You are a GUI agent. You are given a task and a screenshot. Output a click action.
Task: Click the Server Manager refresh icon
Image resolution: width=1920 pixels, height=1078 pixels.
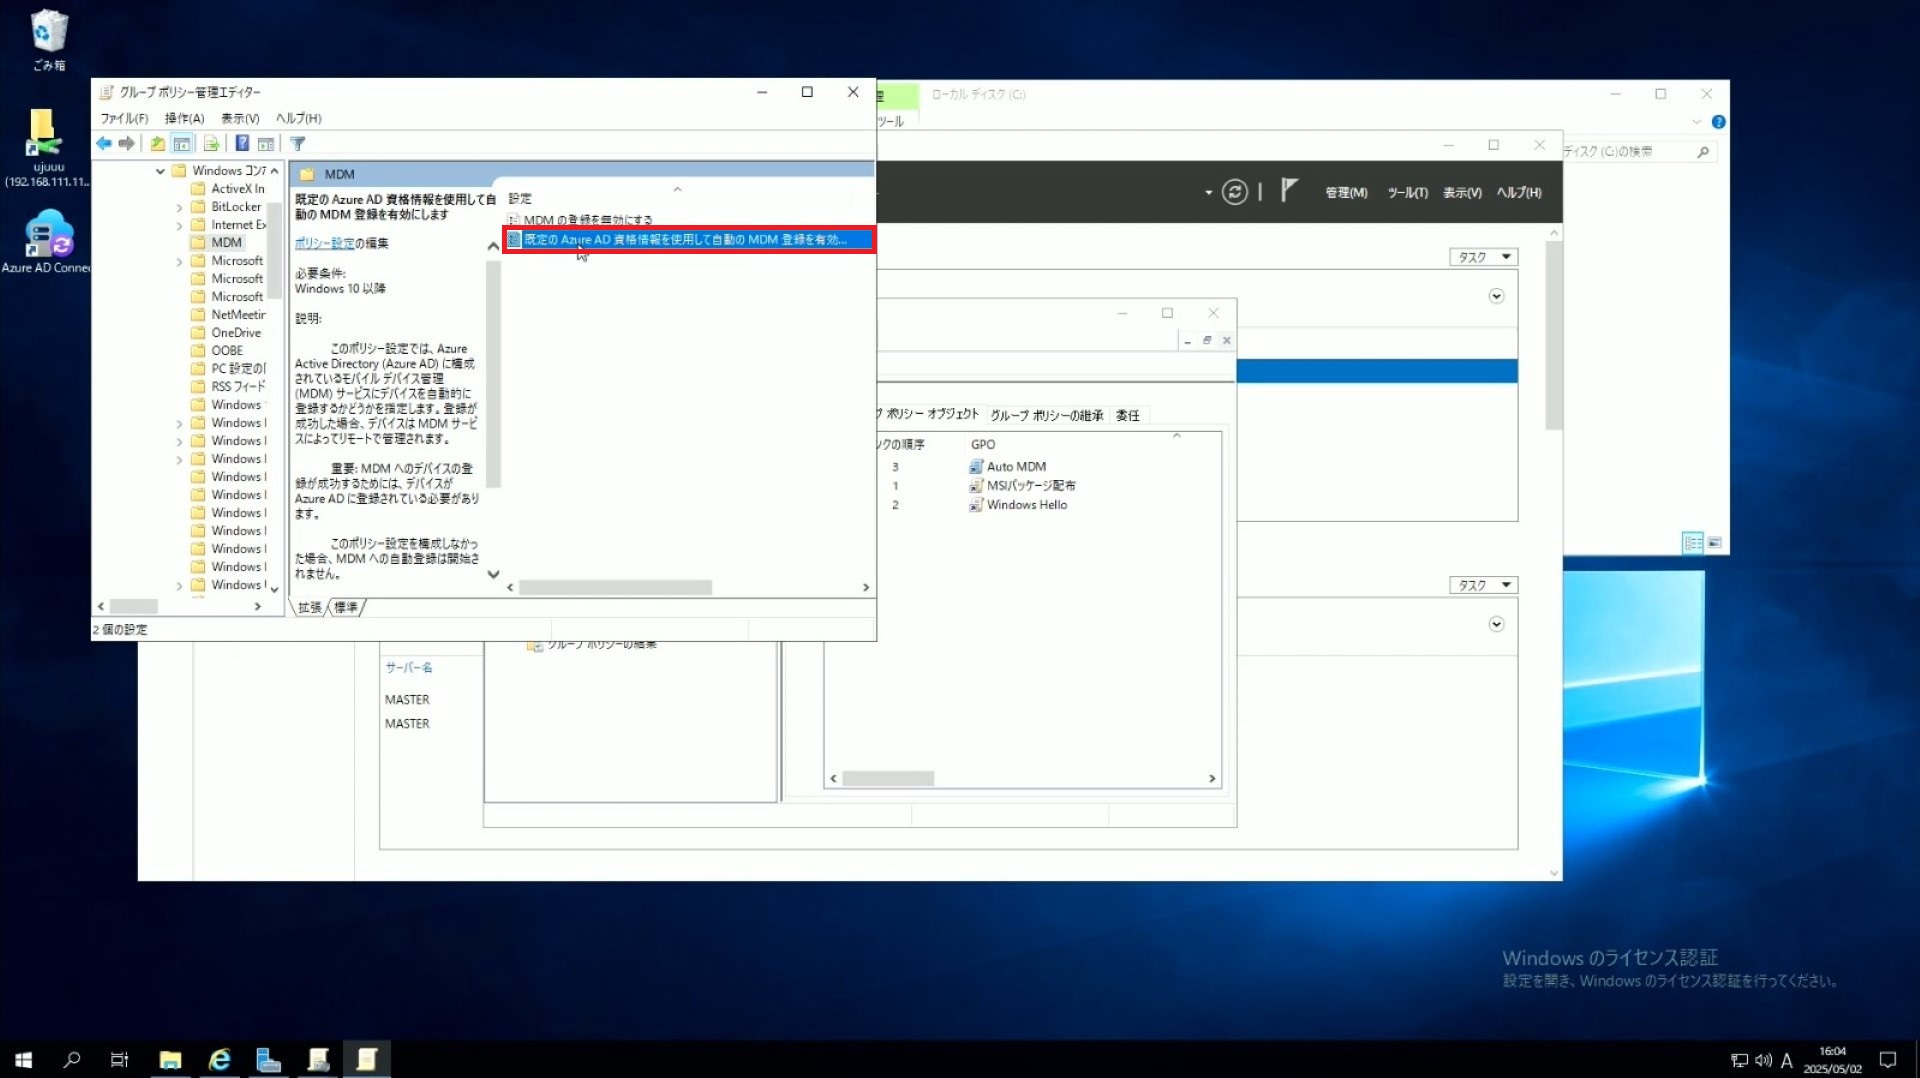(x=1235, y=192)
